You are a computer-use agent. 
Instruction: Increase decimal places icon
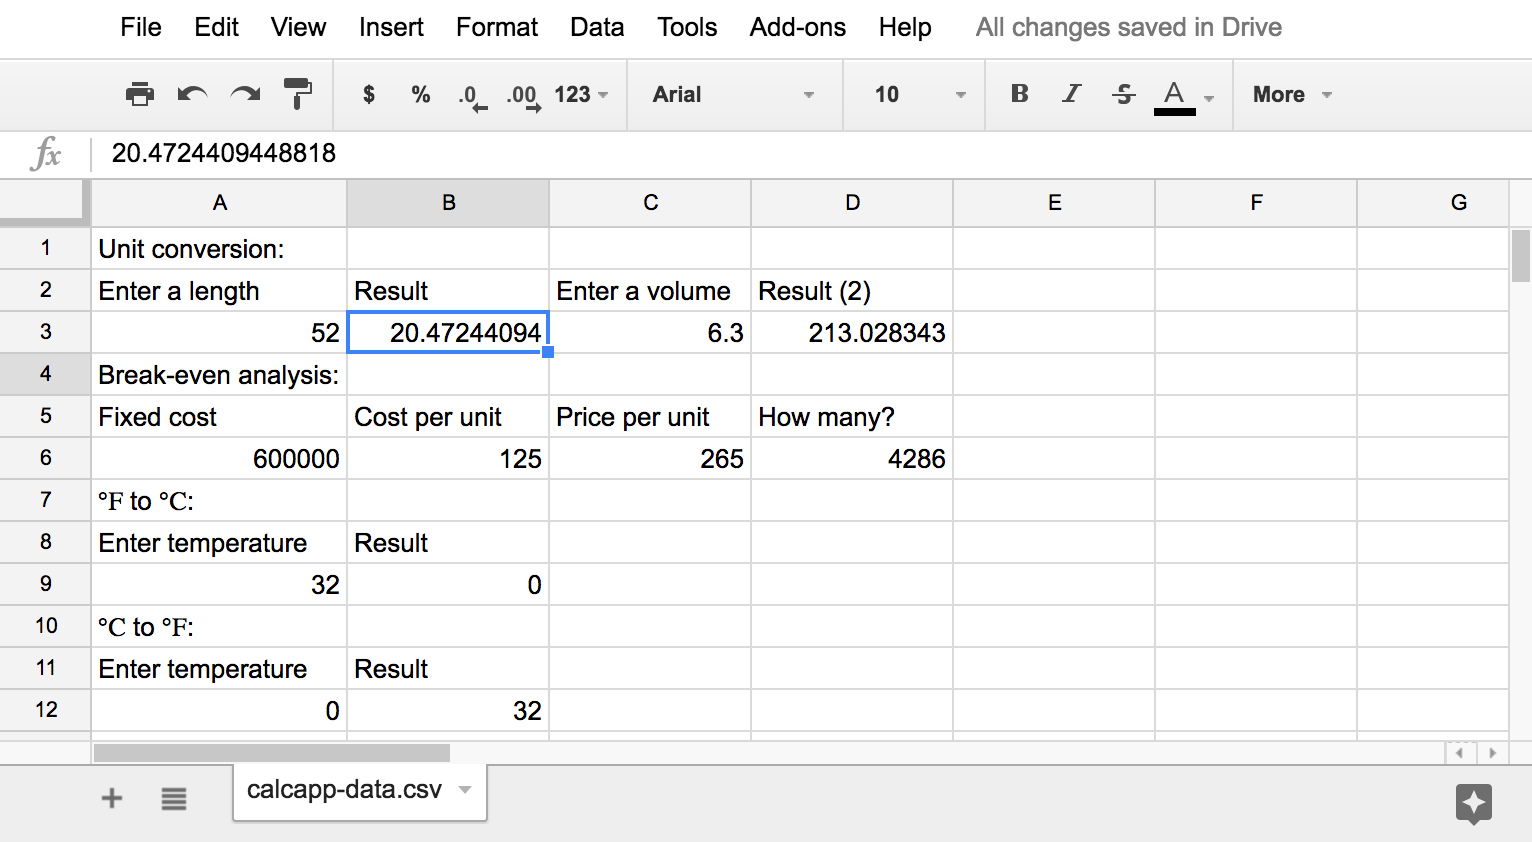(523, 96)
